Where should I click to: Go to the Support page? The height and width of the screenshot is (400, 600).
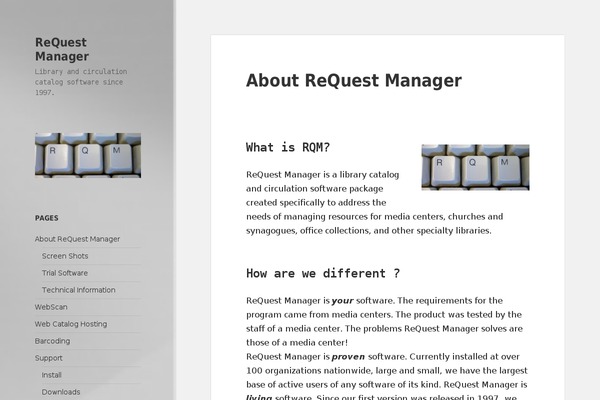pos(49,358)
